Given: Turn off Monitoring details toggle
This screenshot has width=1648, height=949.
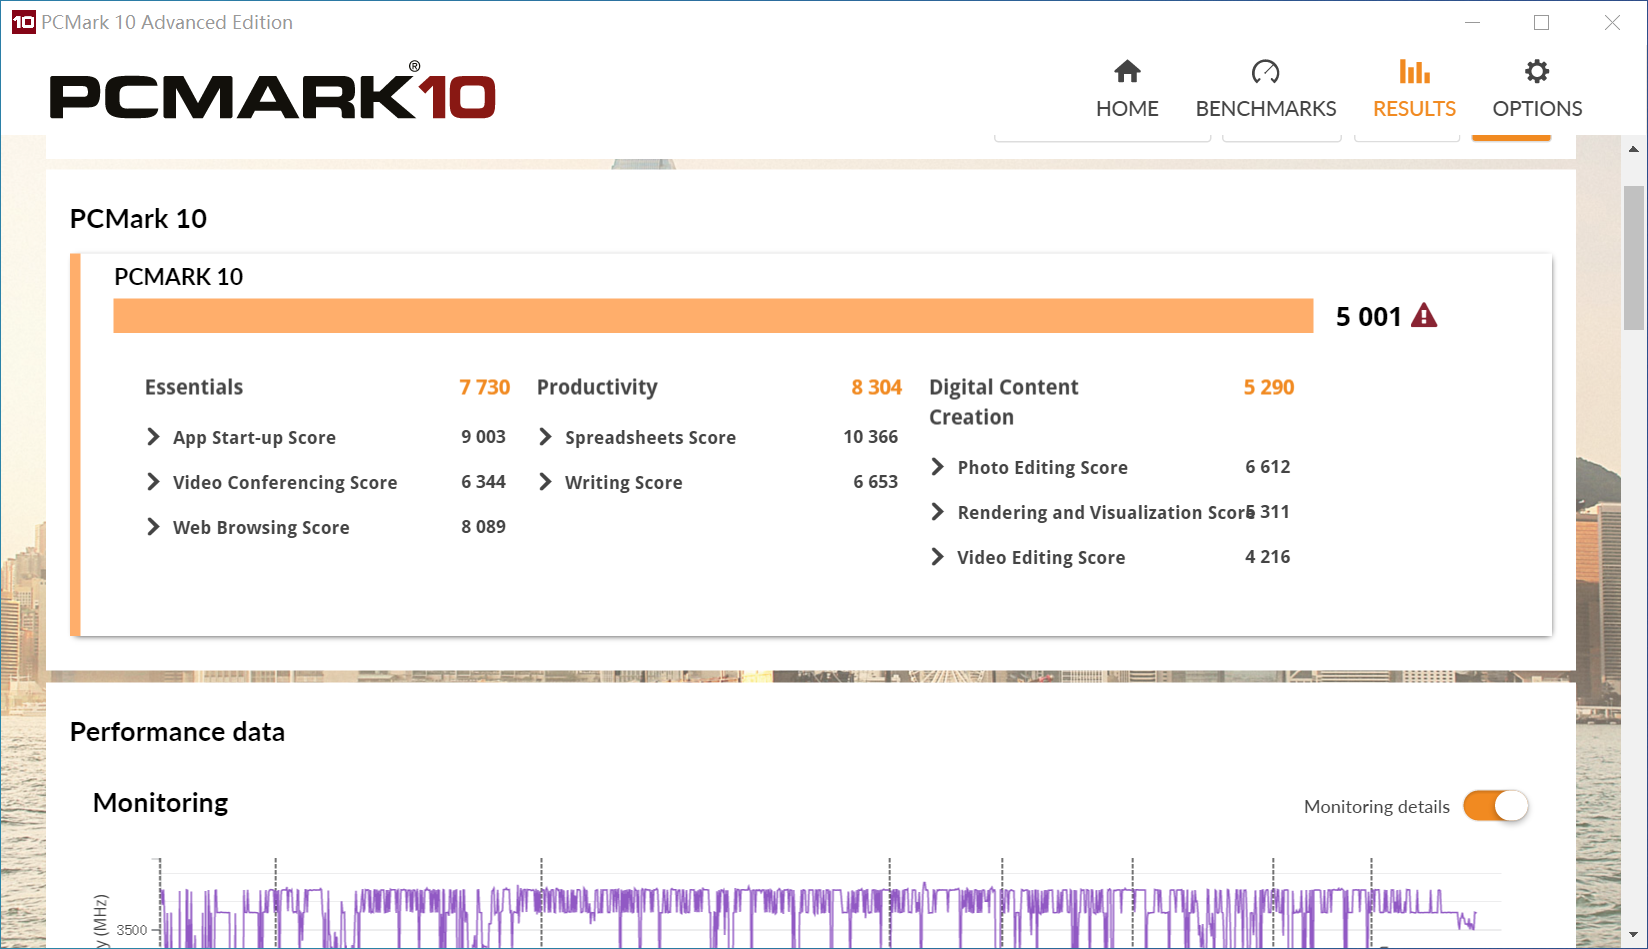Looking at the screenshot, I should 1496,806.
